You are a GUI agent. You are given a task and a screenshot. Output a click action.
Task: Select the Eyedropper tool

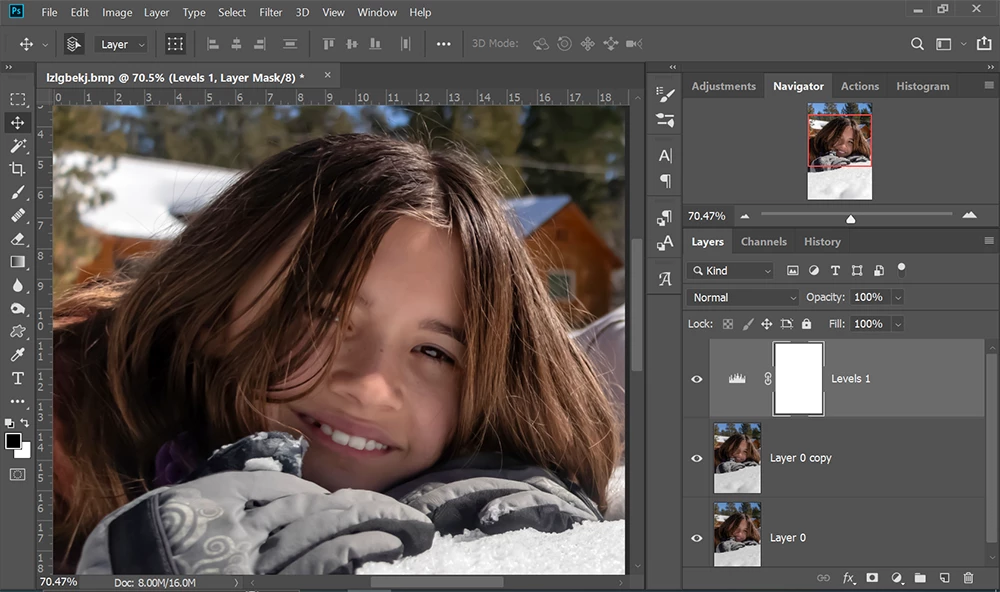pos(17,355)
